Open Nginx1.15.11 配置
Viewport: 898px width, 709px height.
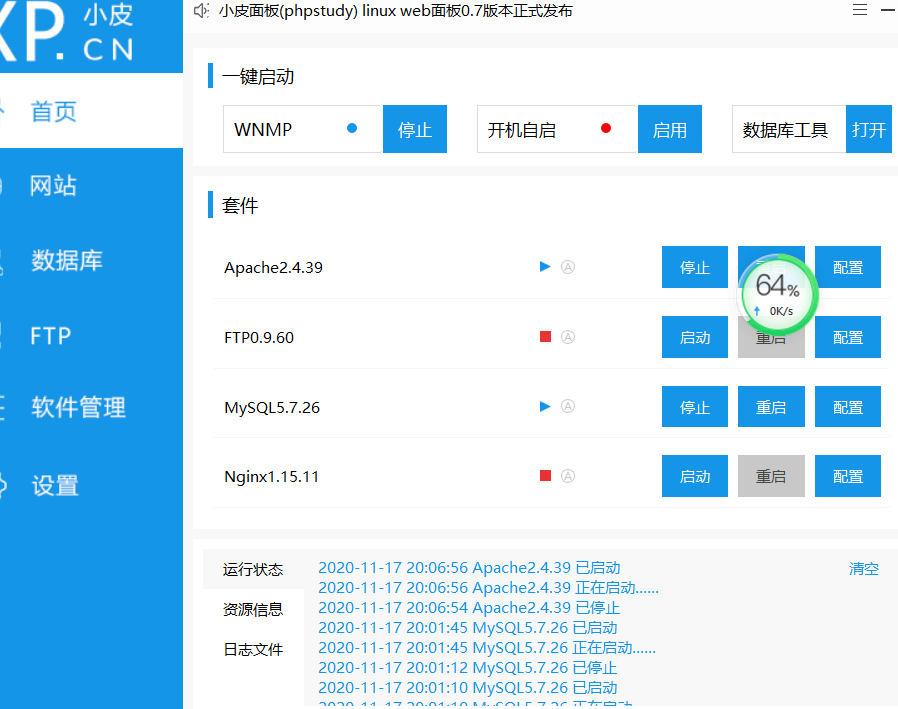click(848, 476)
